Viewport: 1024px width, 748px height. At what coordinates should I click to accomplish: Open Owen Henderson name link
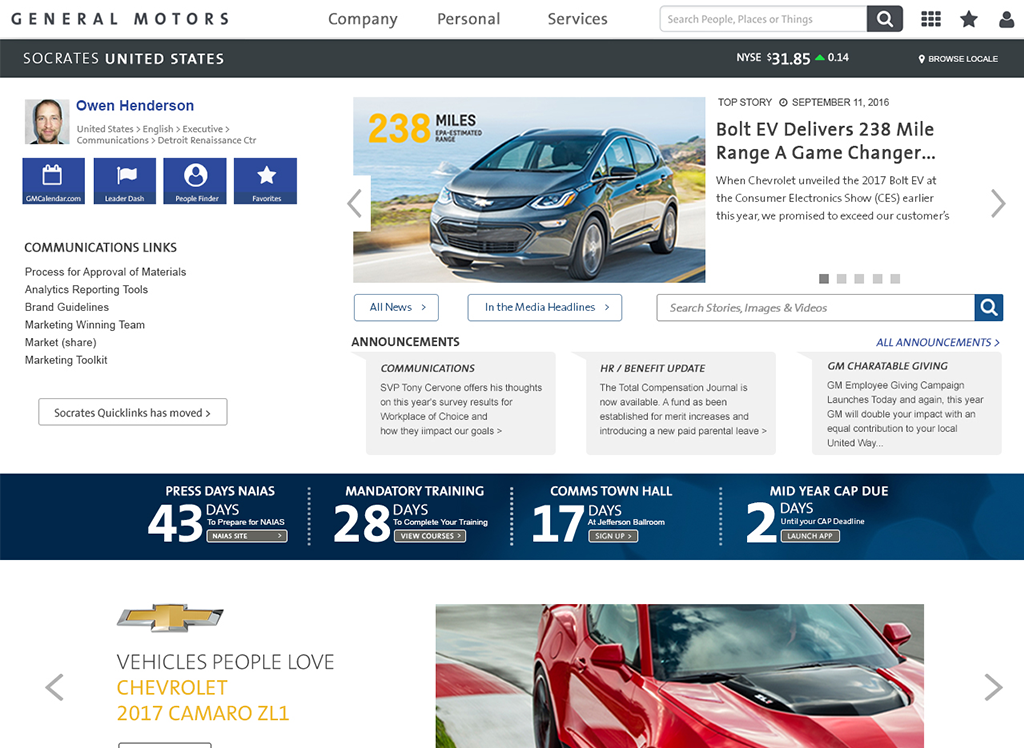[135, 106]
